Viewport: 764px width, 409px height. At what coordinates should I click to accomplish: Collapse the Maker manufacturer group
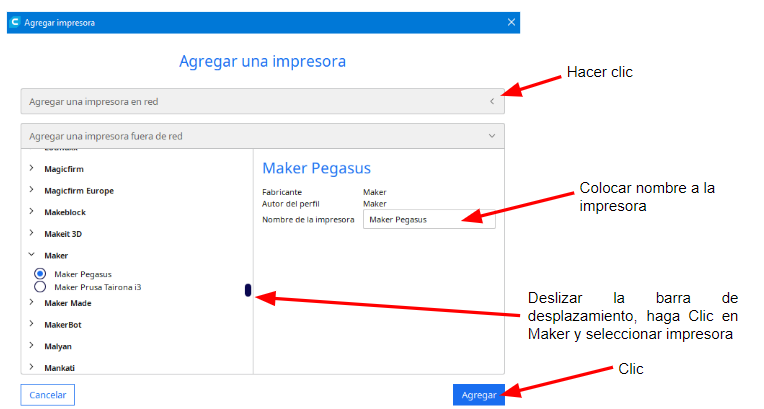point(32,254)
